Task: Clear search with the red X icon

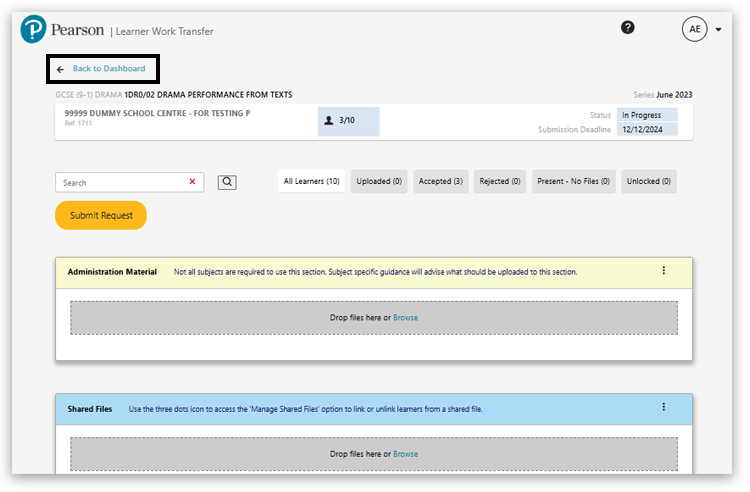Action: tap(192, 182)
